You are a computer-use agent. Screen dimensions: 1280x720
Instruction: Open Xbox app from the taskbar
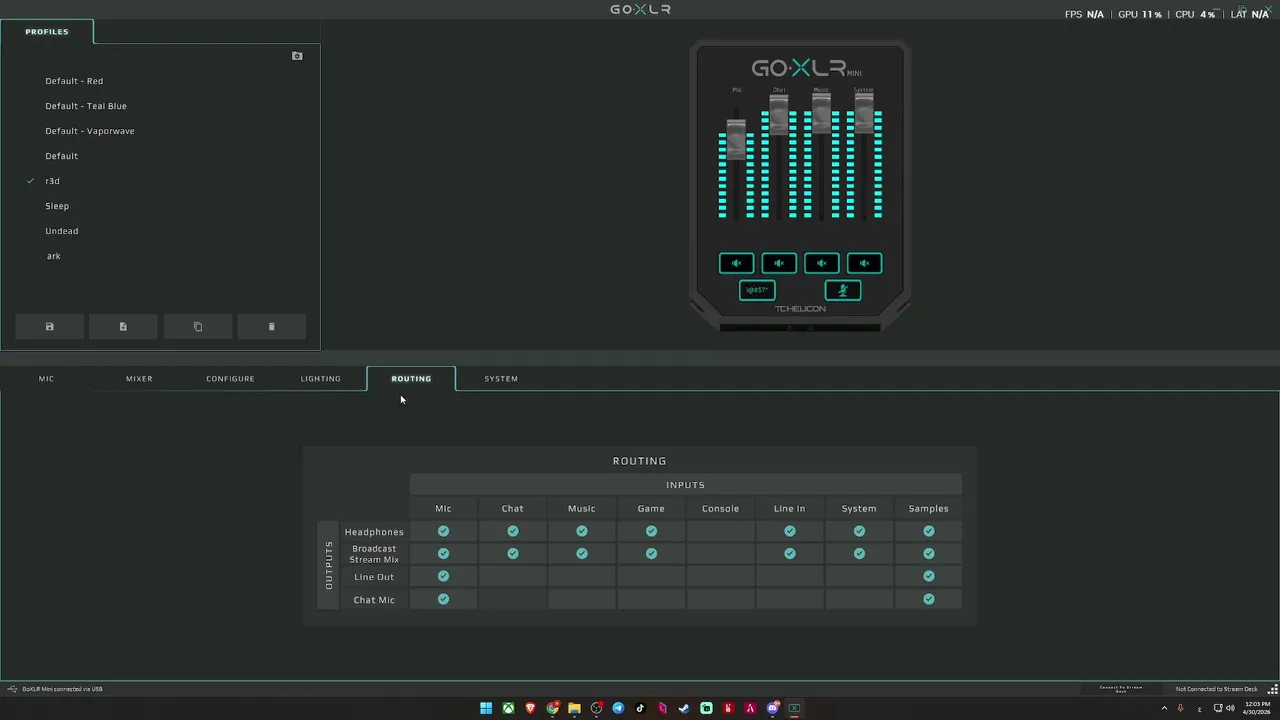[x=508, y=708]
